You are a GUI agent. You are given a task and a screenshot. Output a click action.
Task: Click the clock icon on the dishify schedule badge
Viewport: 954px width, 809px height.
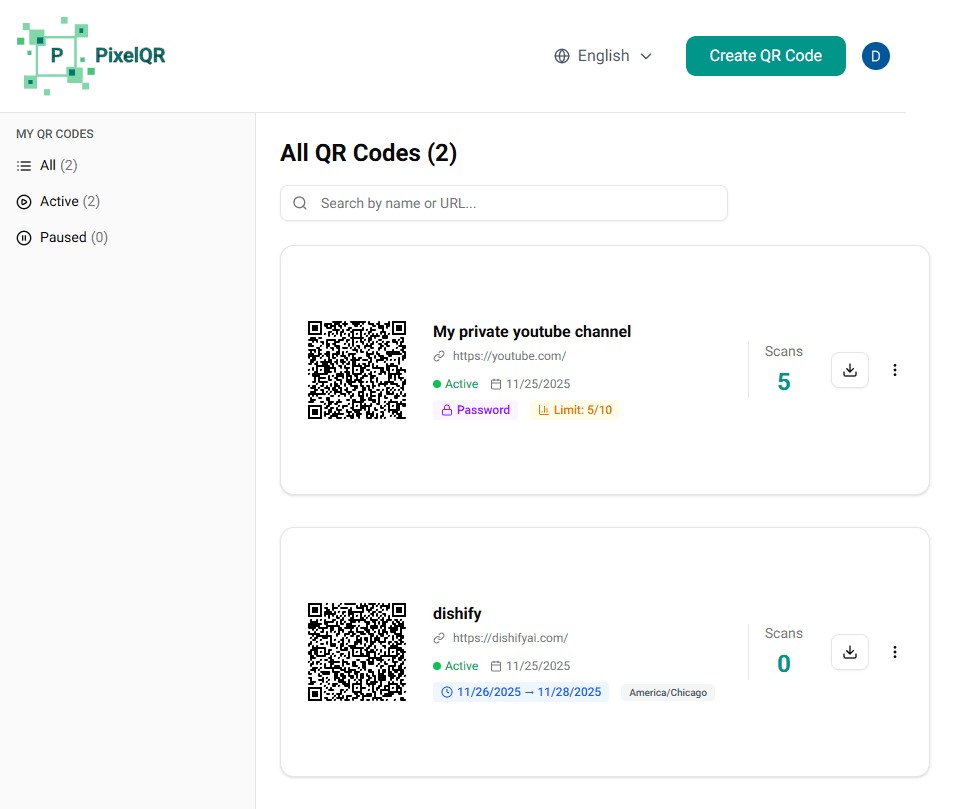tap(446, 691)
